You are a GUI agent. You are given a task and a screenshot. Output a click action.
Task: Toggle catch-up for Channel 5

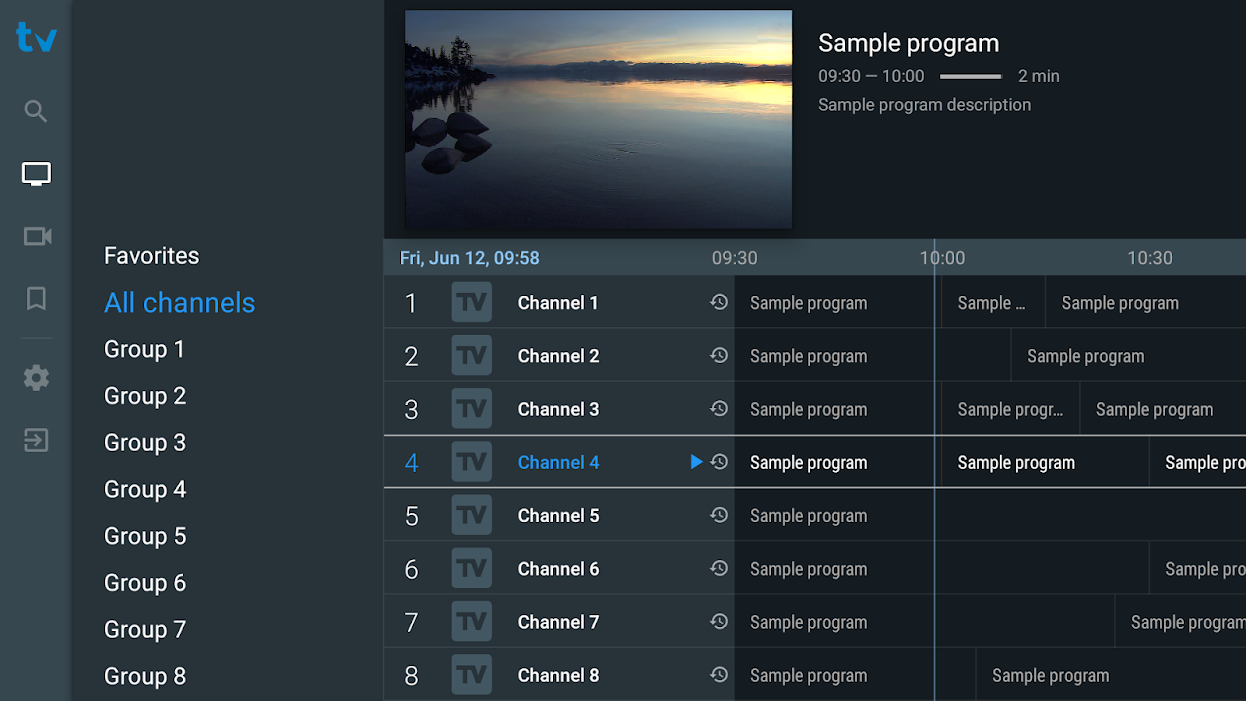[719, 515]
